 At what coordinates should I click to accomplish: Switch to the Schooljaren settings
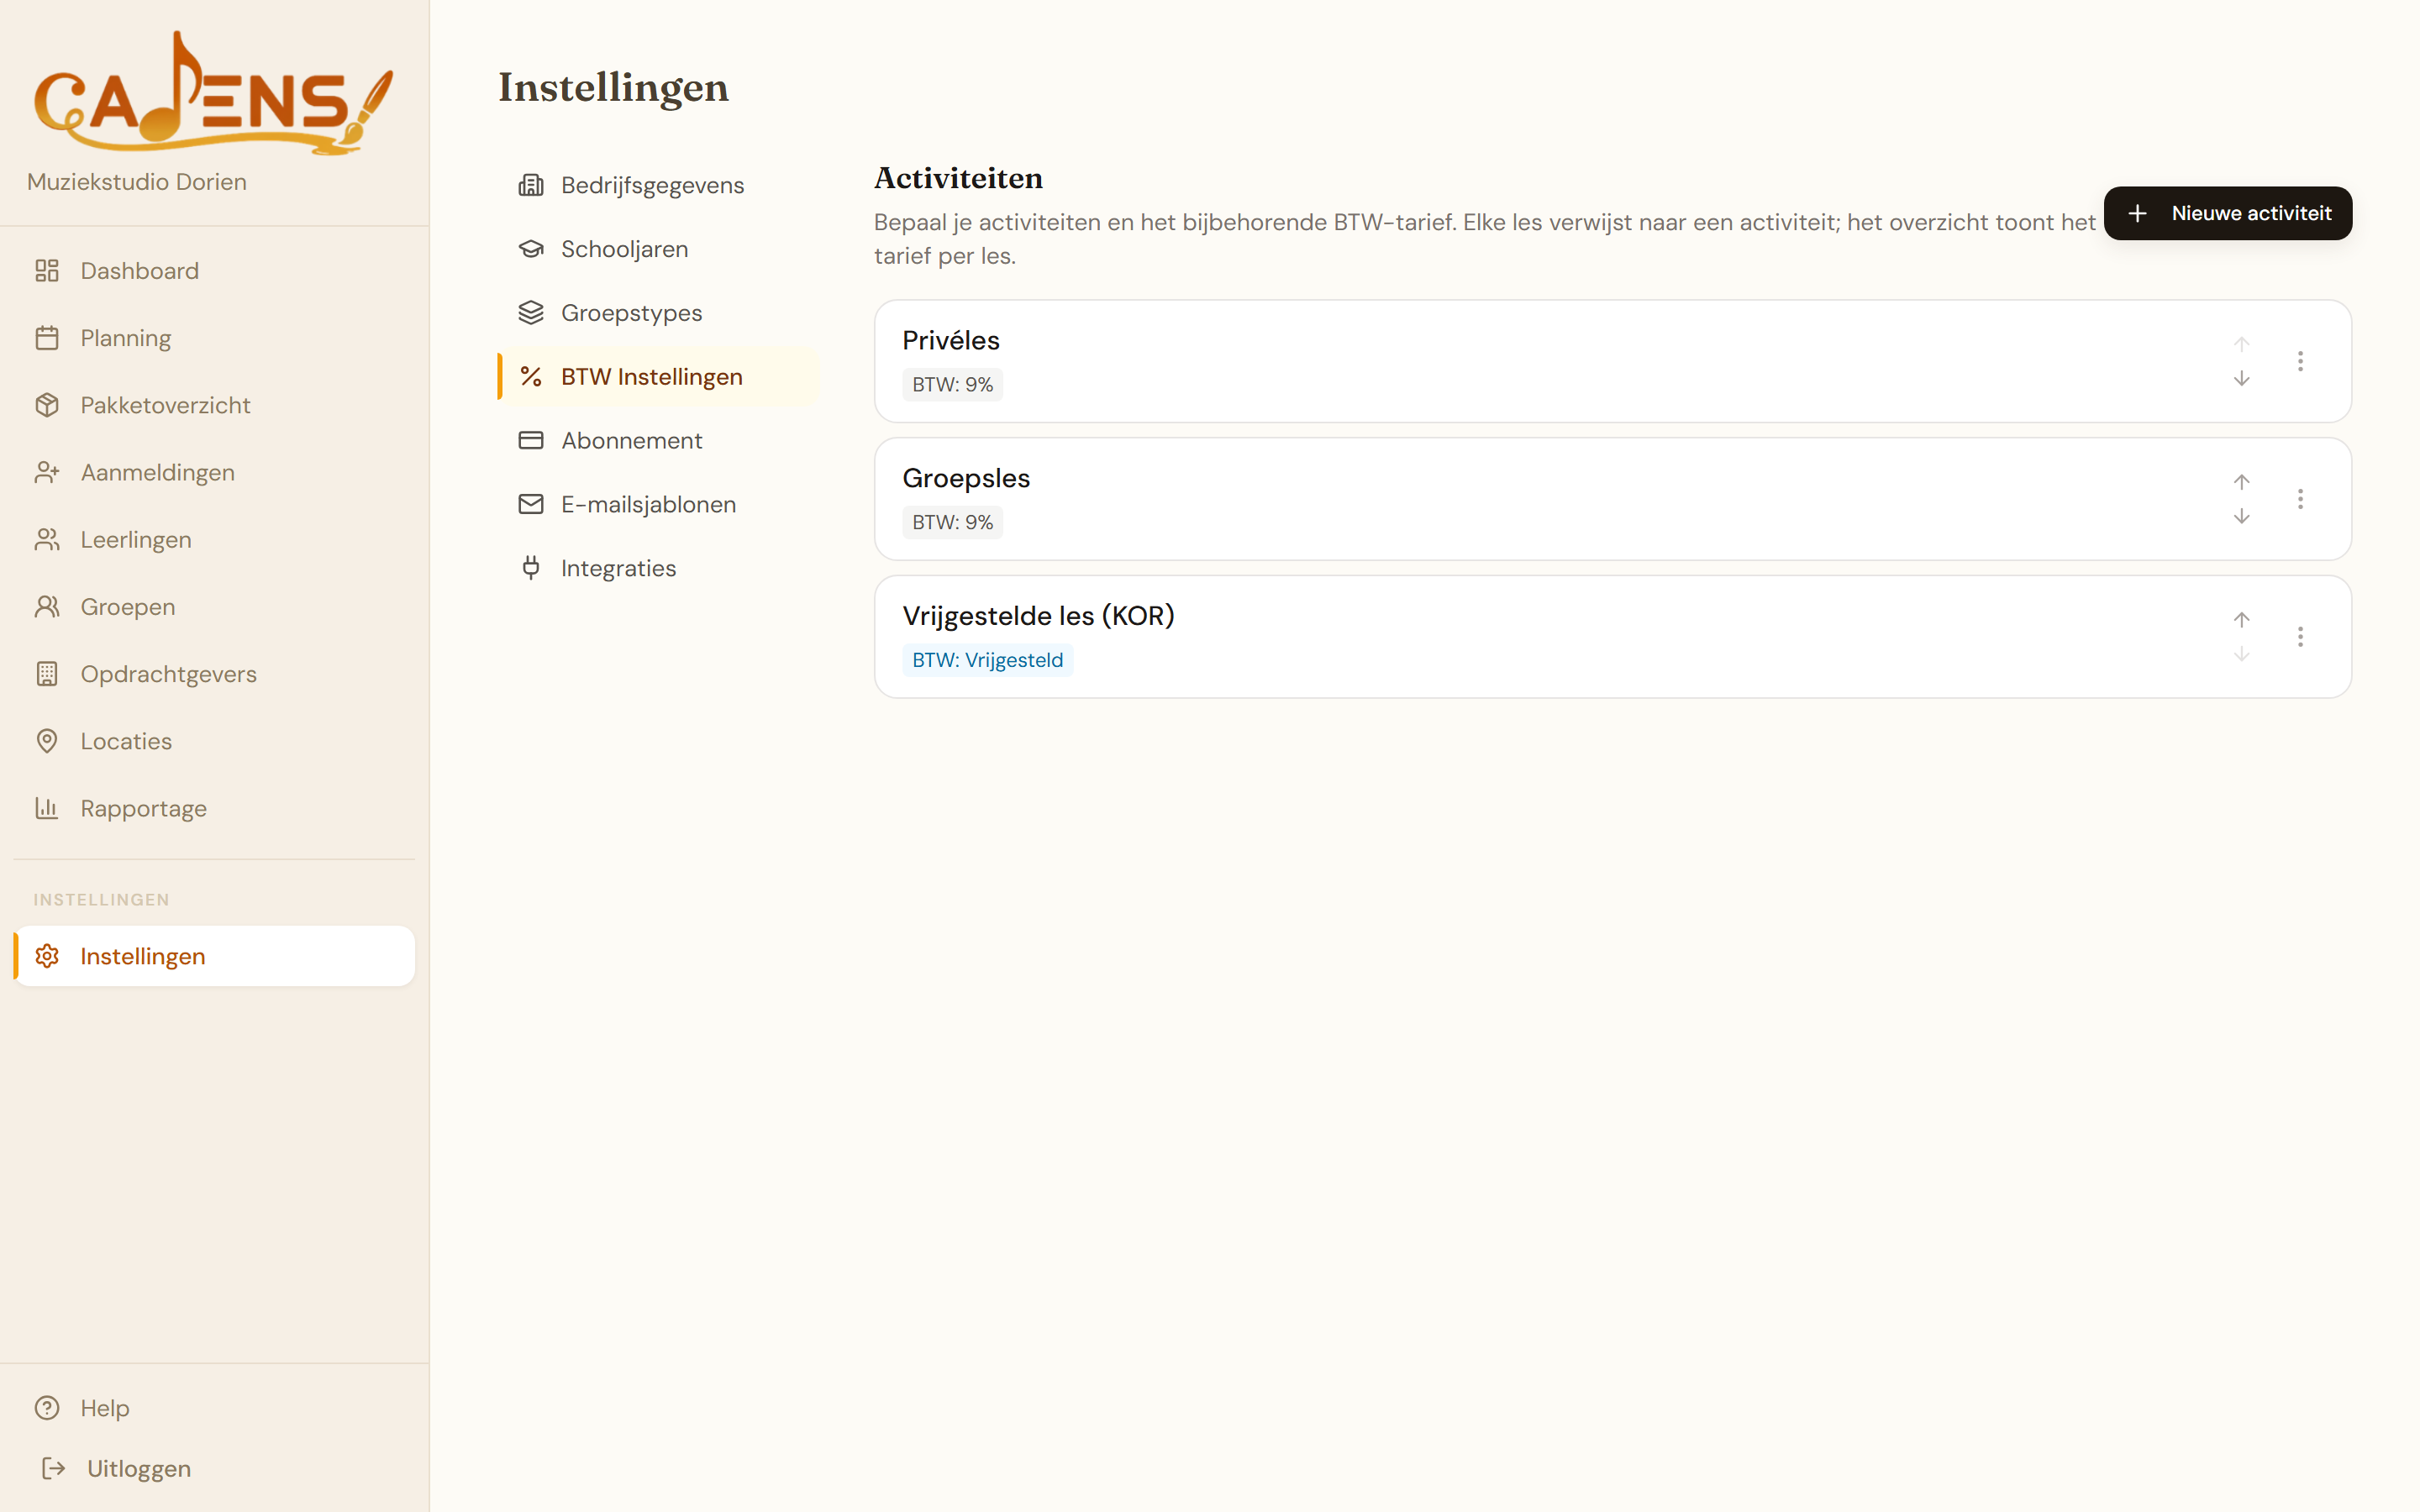tap(659, 249)
